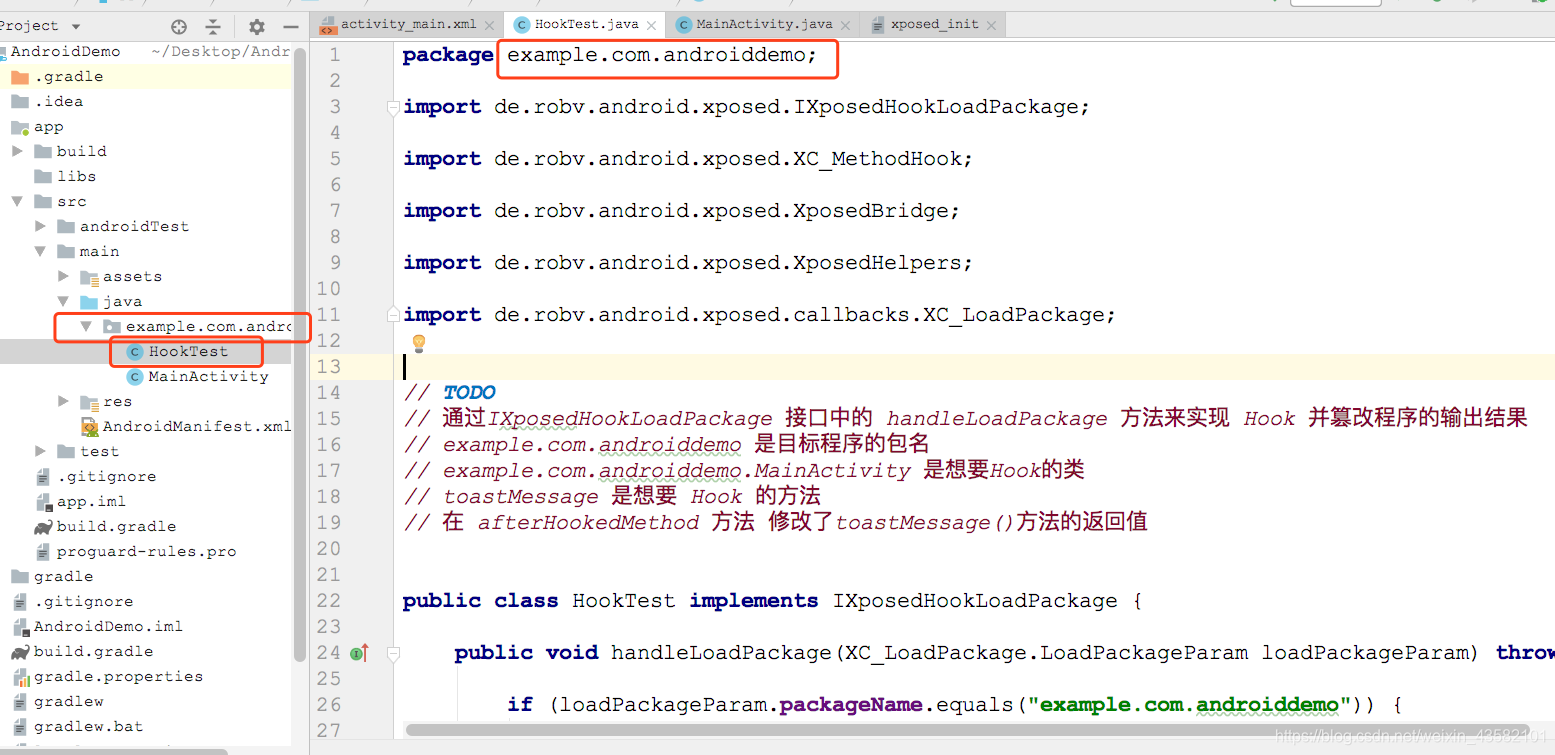Viewport: 1555px width, 755px height.
Task: Click the scroll-from-source target icon
Action: [179, 27]
